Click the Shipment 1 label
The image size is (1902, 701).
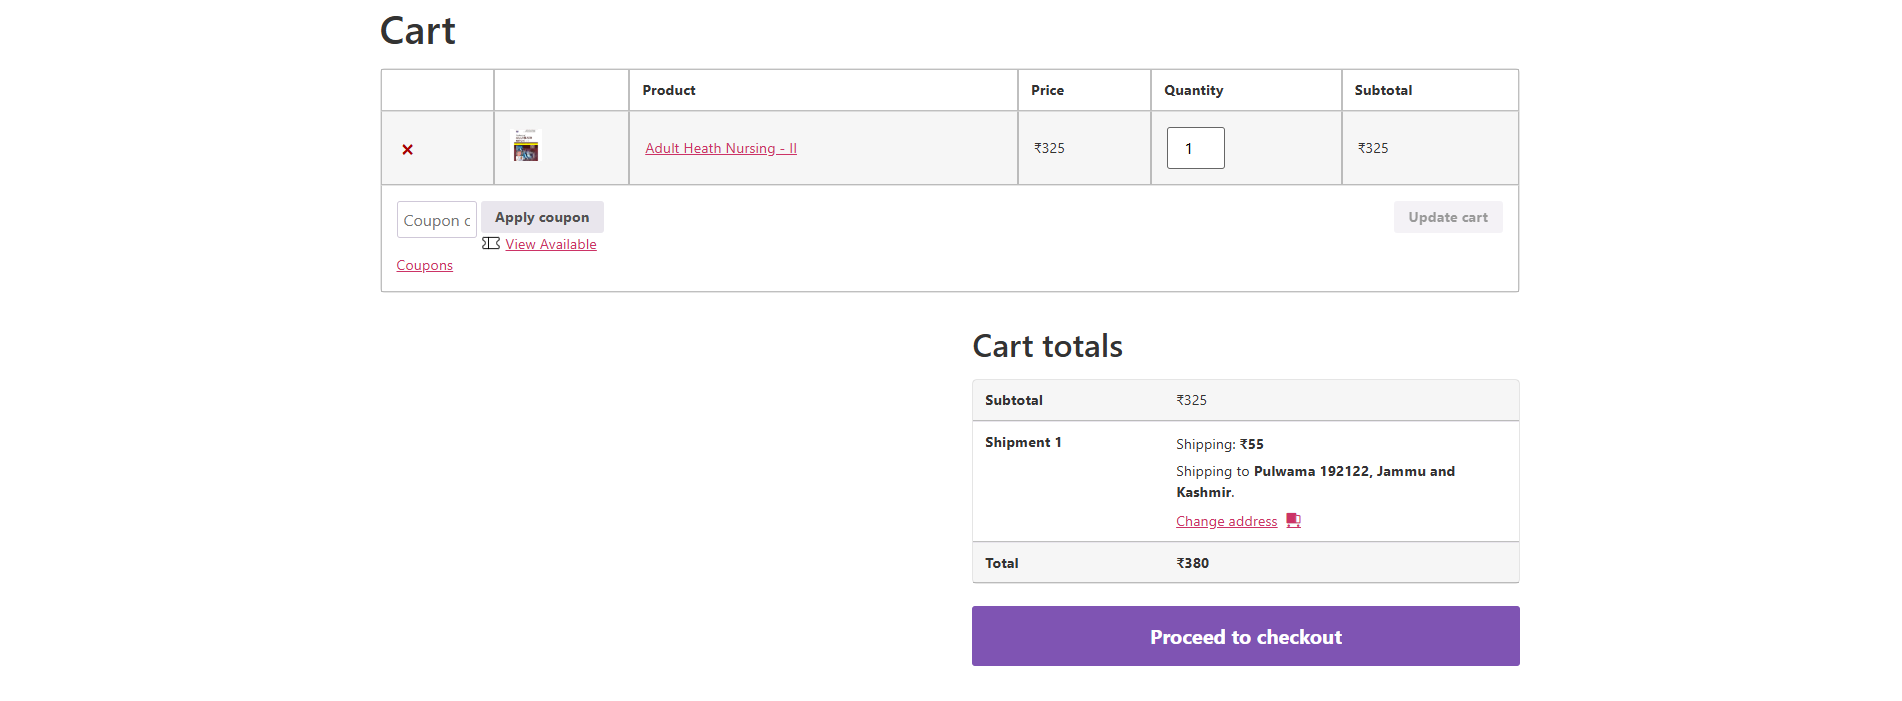tap(1023, 442)
